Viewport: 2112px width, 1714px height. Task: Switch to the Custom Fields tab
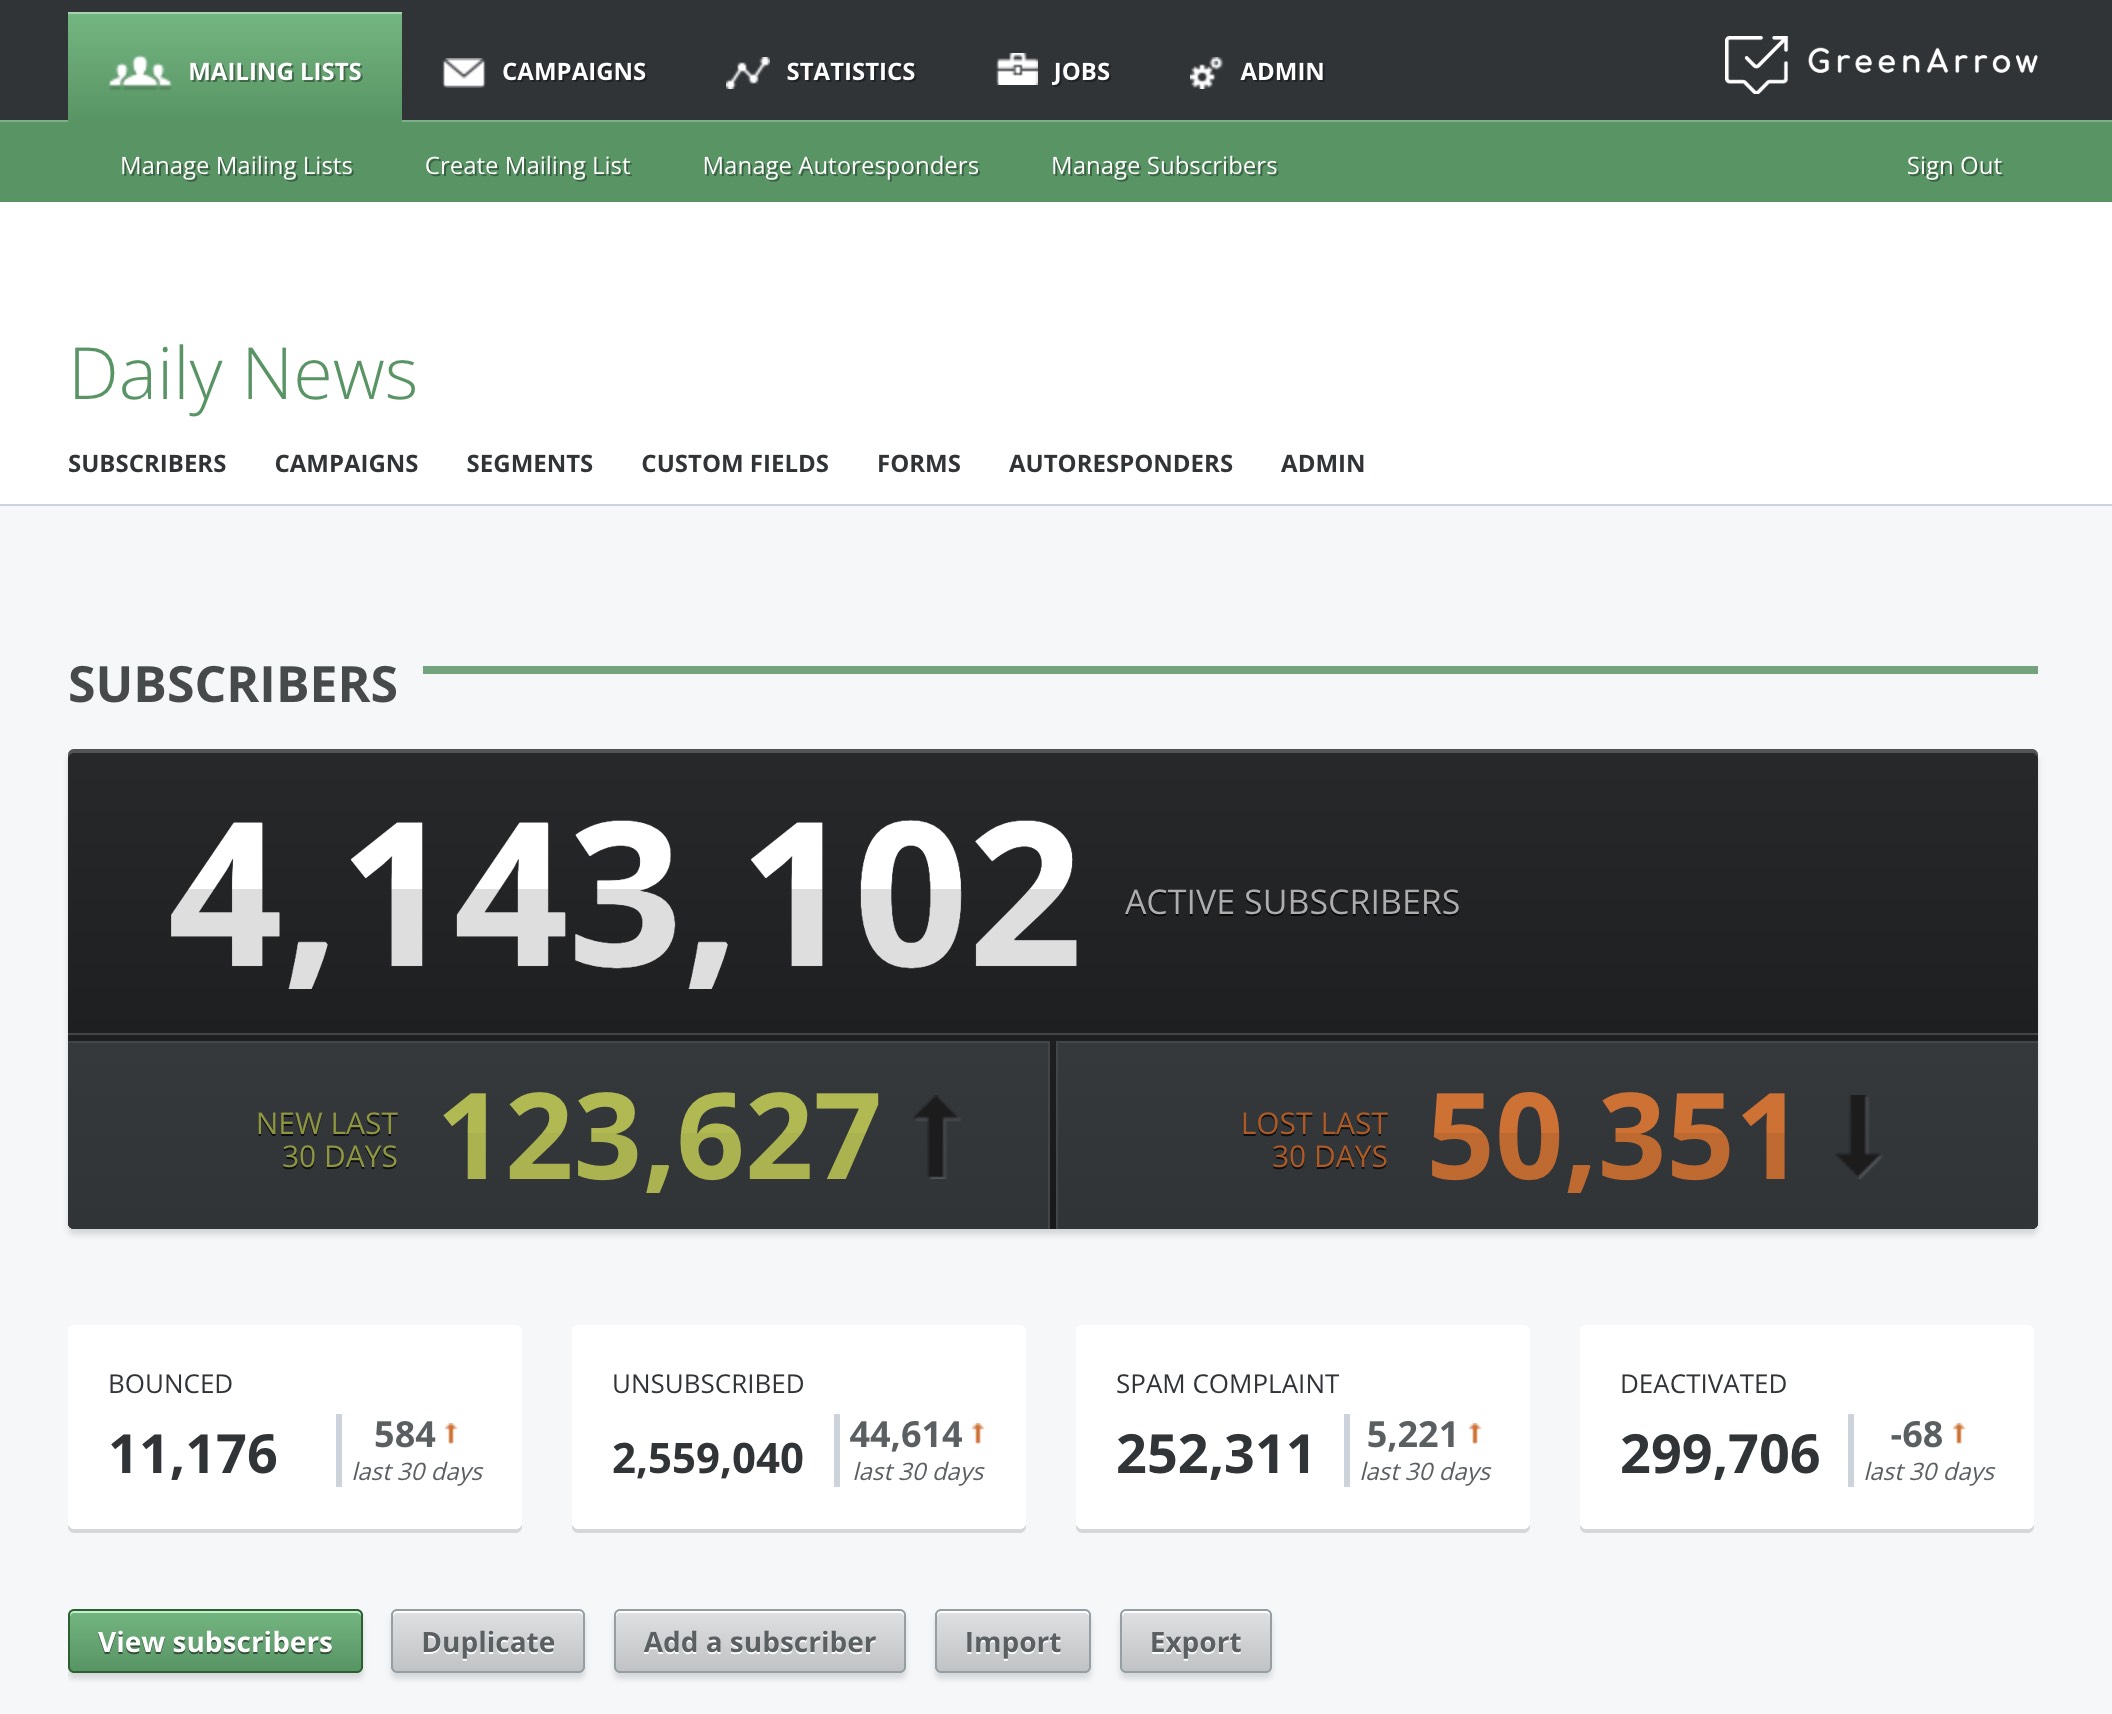coord(734,464)
